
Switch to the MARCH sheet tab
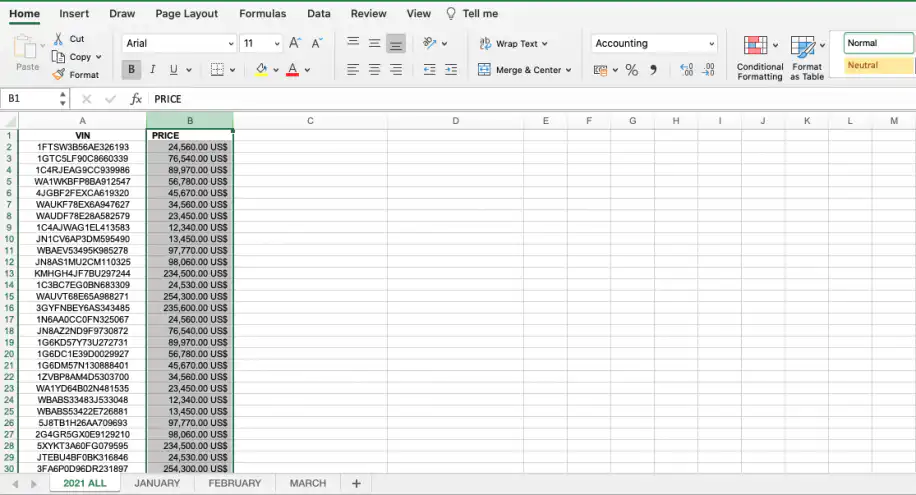(x=308, y=483)
